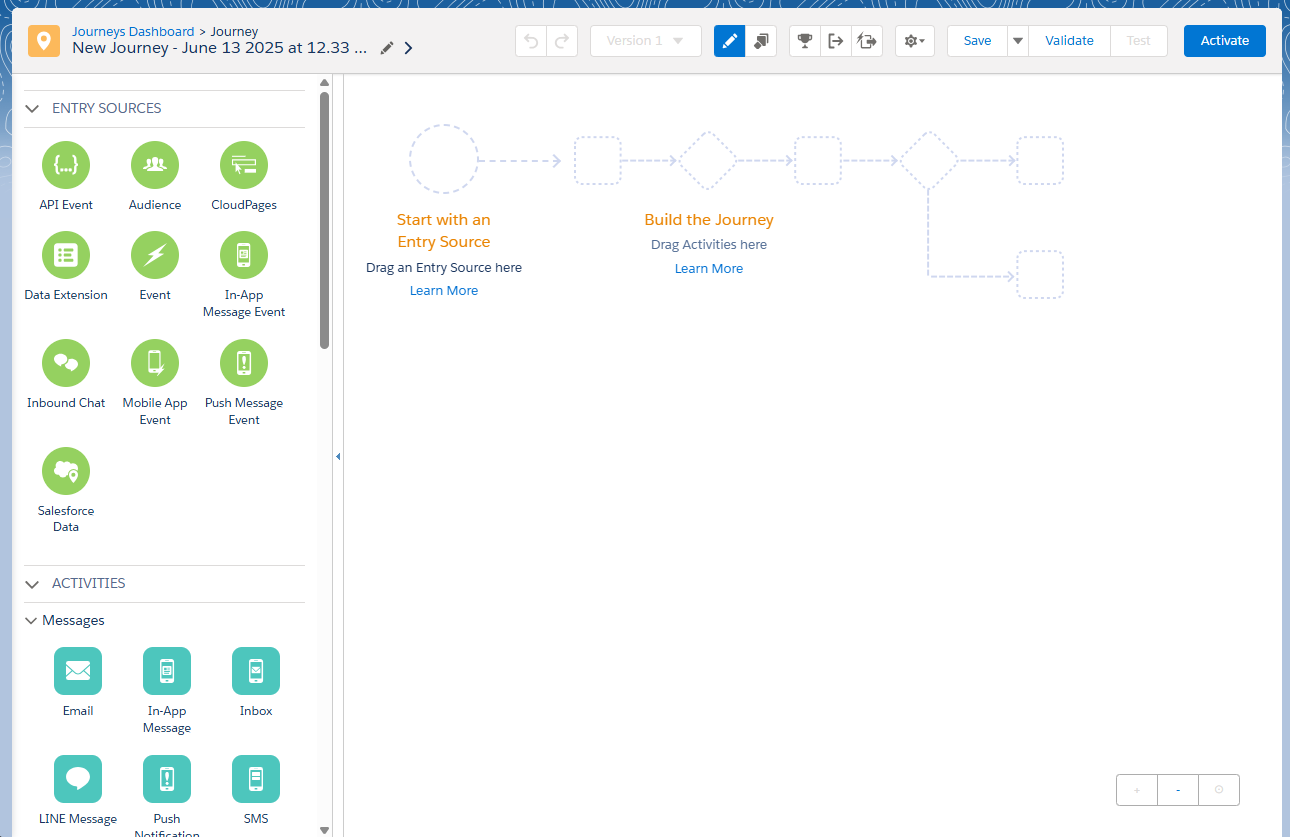Select the CloudPages entry source icon

click(x=244, y=165)
